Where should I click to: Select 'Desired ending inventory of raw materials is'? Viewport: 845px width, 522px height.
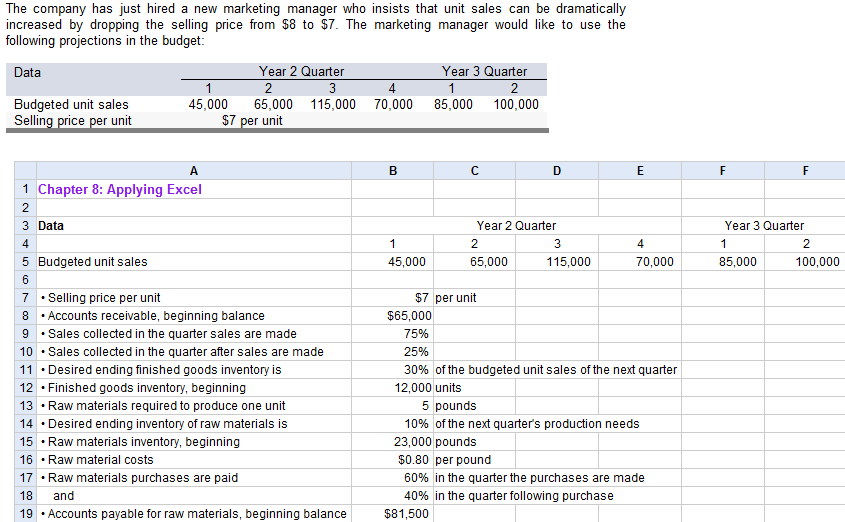(193, 424)
